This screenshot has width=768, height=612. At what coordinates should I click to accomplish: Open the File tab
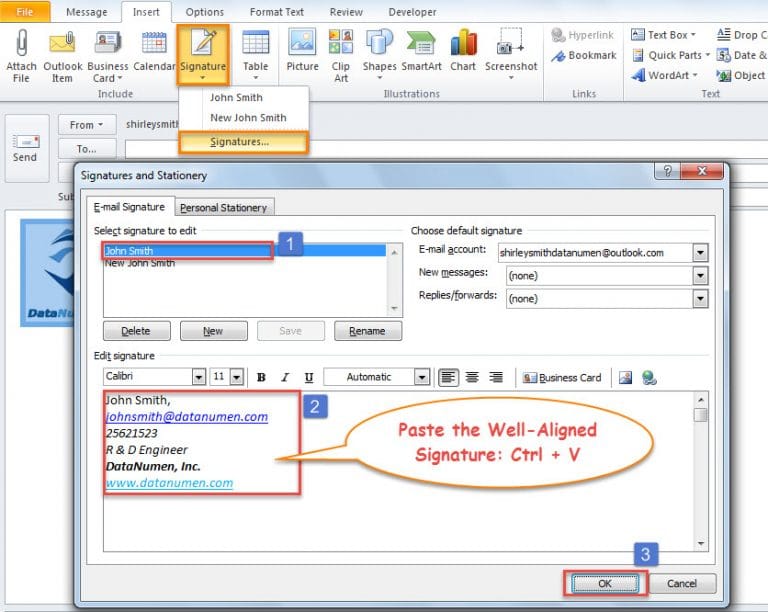[25, 12]
